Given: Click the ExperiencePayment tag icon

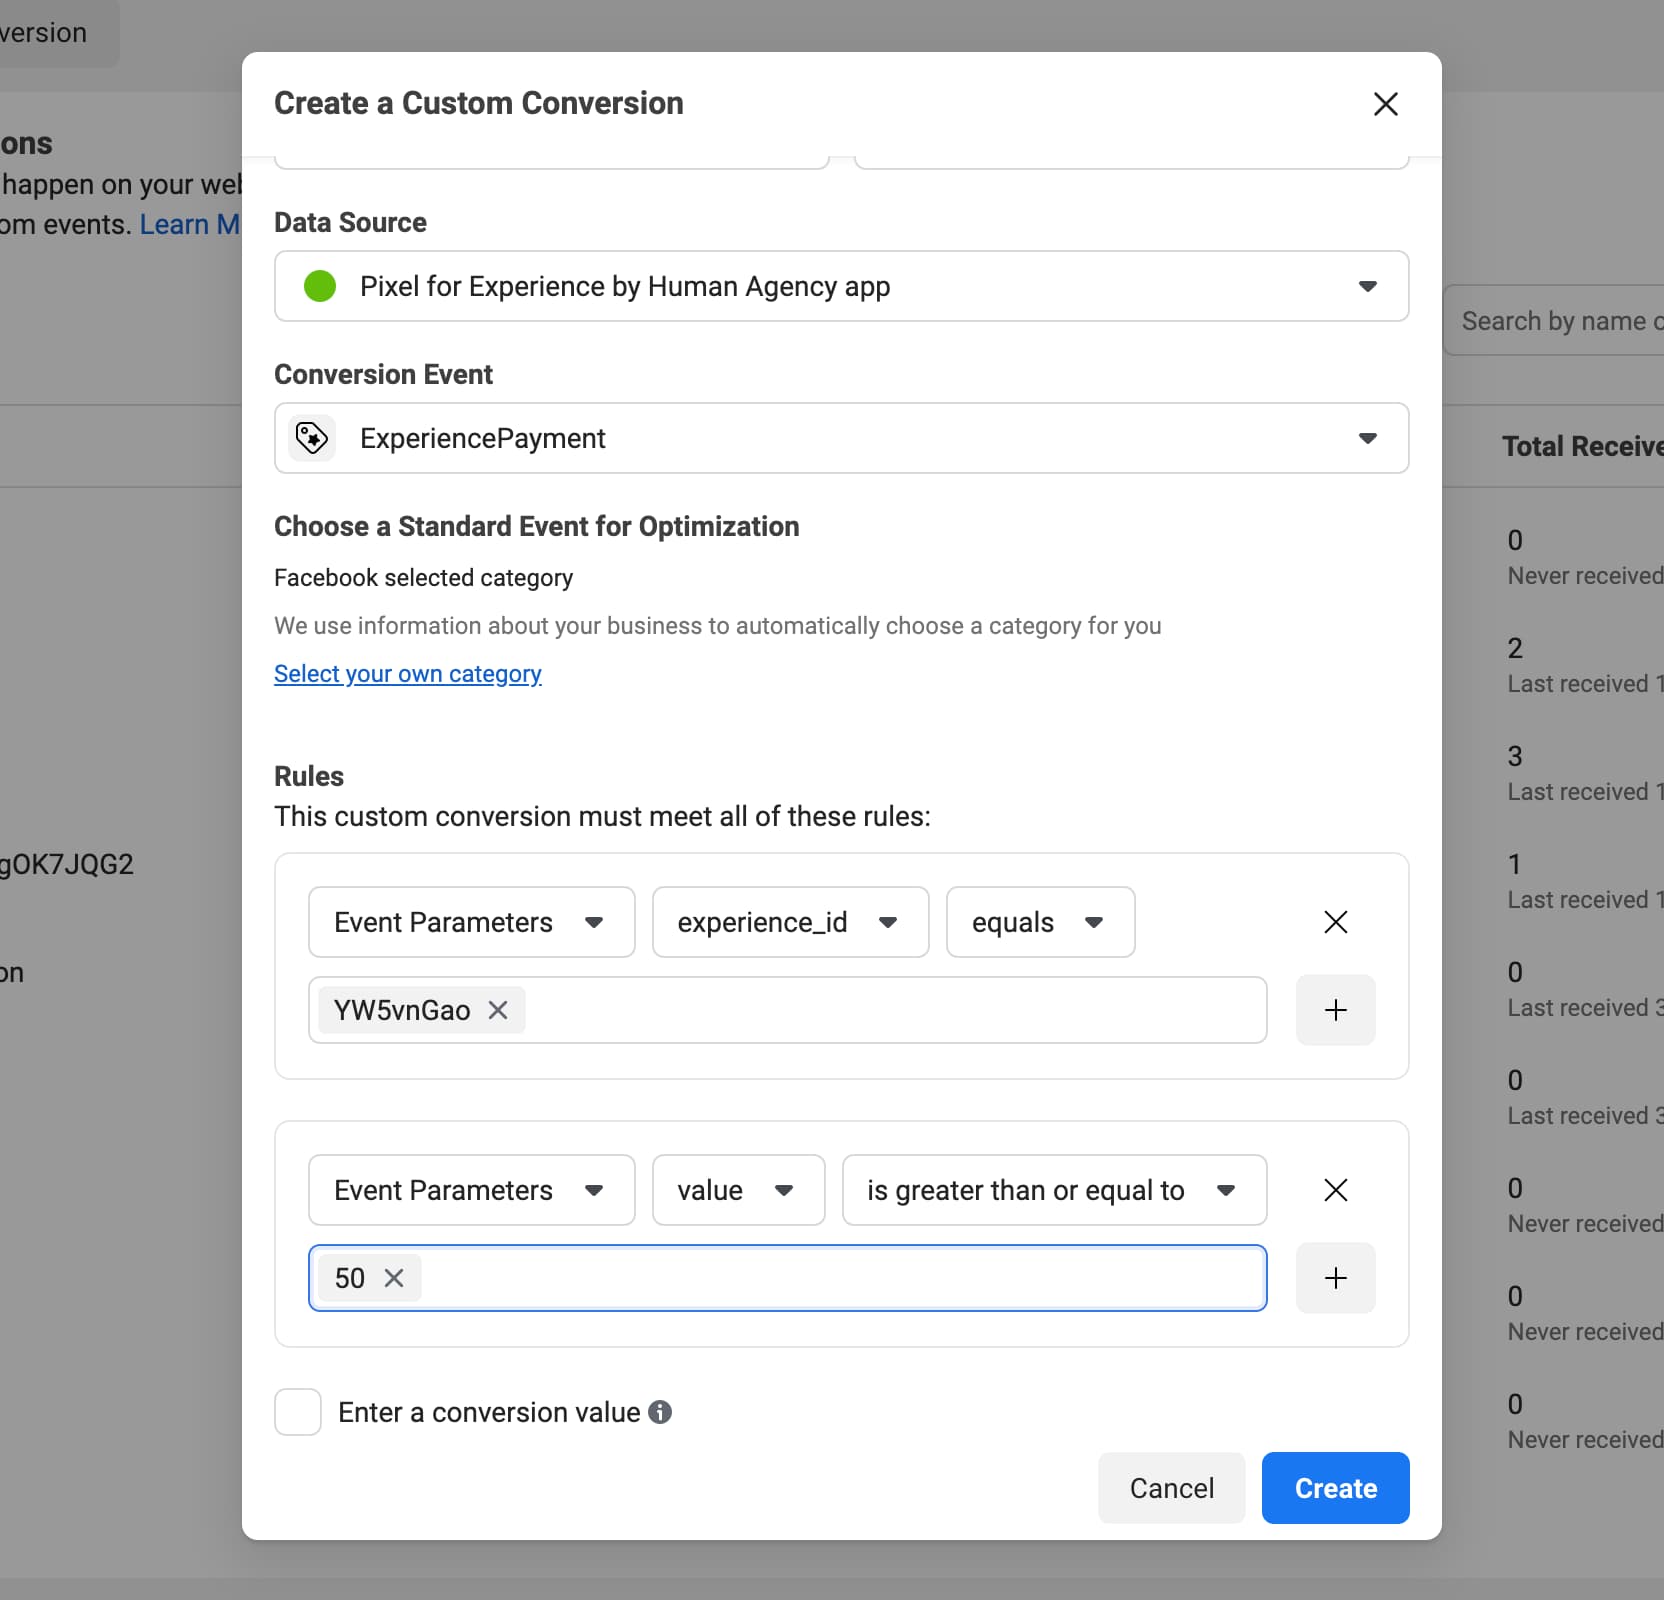Looking at the screenshot, I should pyautogui.click(x=312, y=438).
